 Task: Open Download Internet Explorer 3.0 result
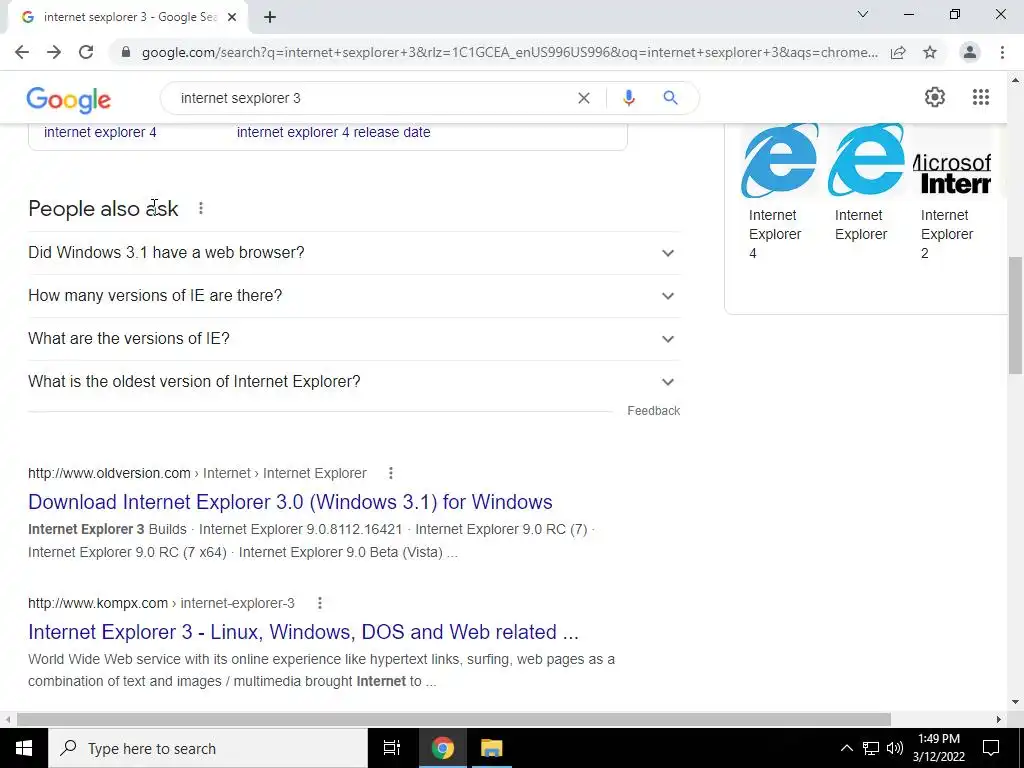point(290,502)
